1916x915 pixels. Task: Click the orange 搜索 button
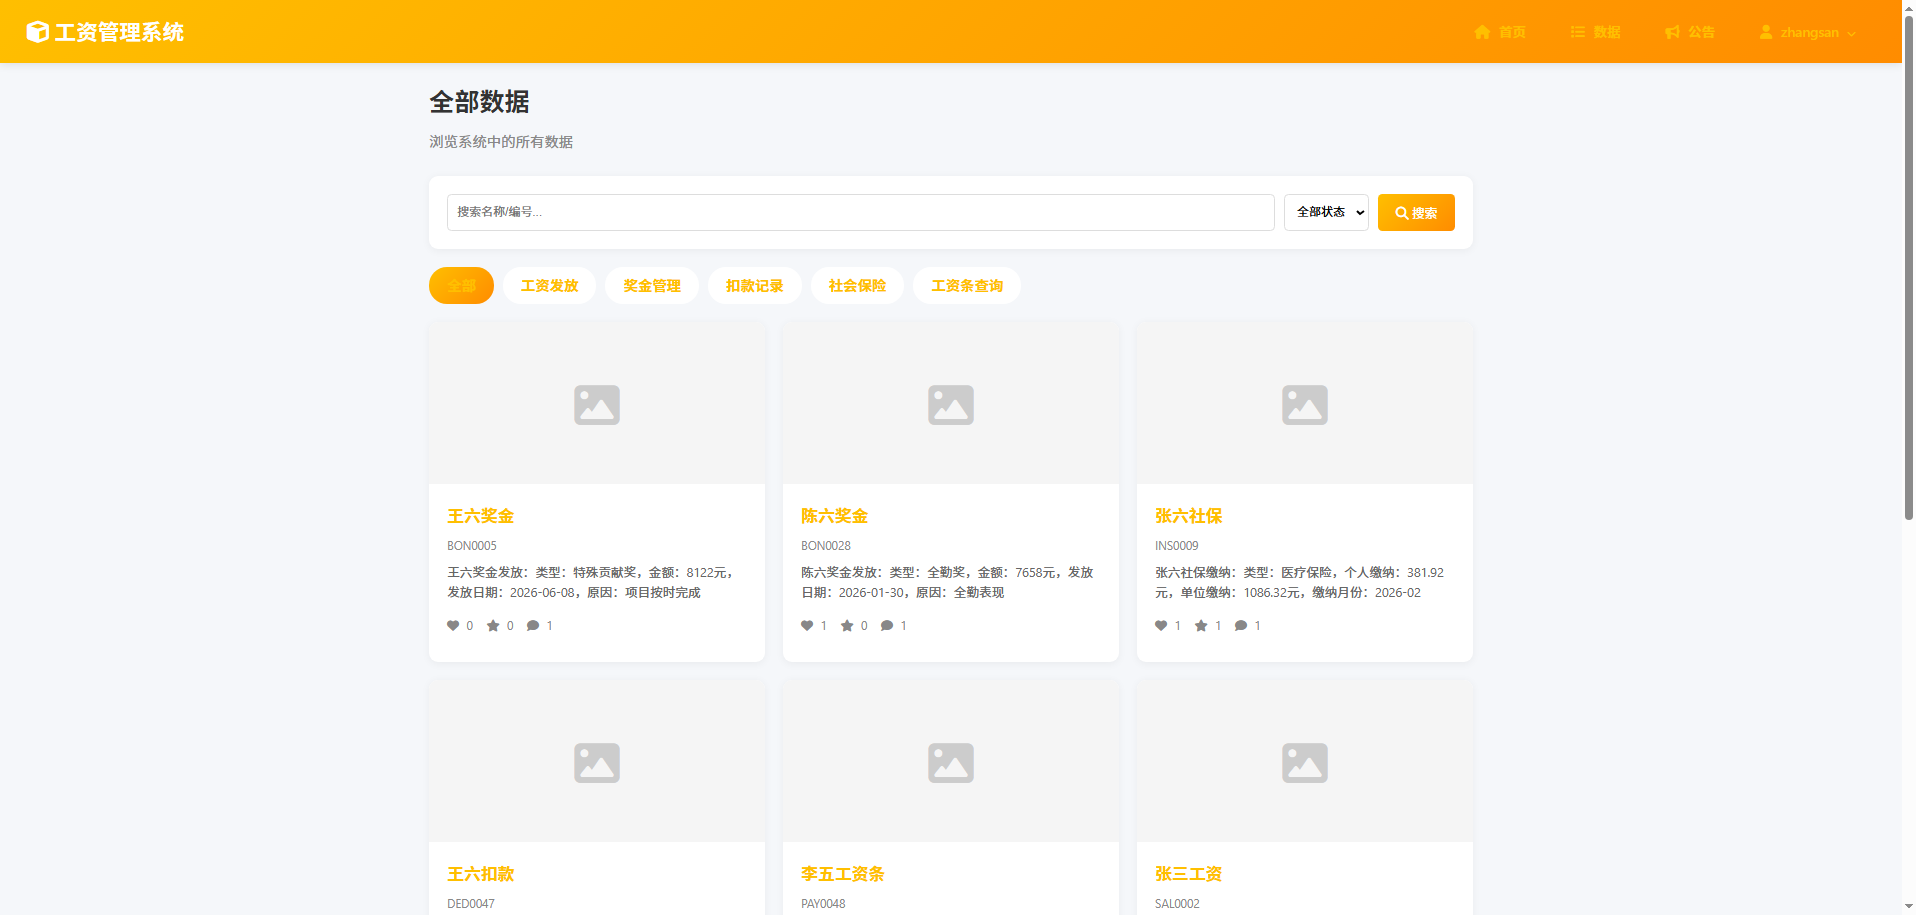(x=1416, y=212)
